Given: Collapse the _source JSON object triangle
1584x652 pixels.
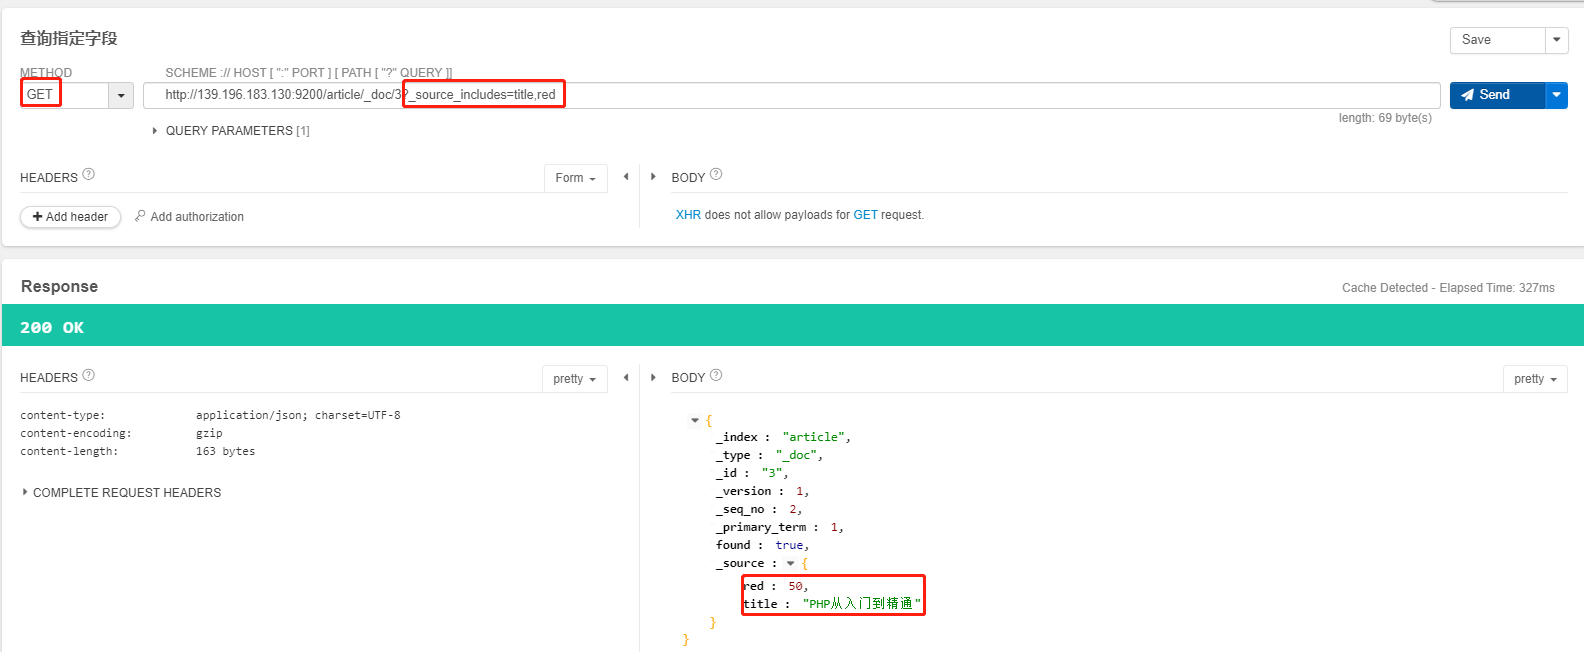Looking at the screenshot, I should 790,564.
